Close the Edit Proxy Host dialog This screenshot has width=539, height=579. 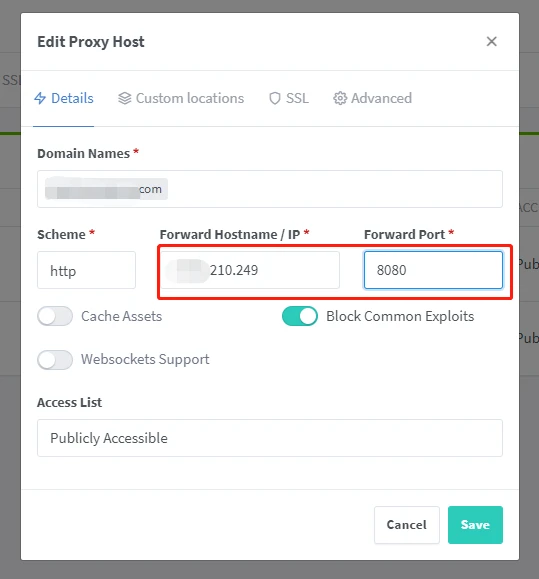pyautogui.click(x=491, y=41)
